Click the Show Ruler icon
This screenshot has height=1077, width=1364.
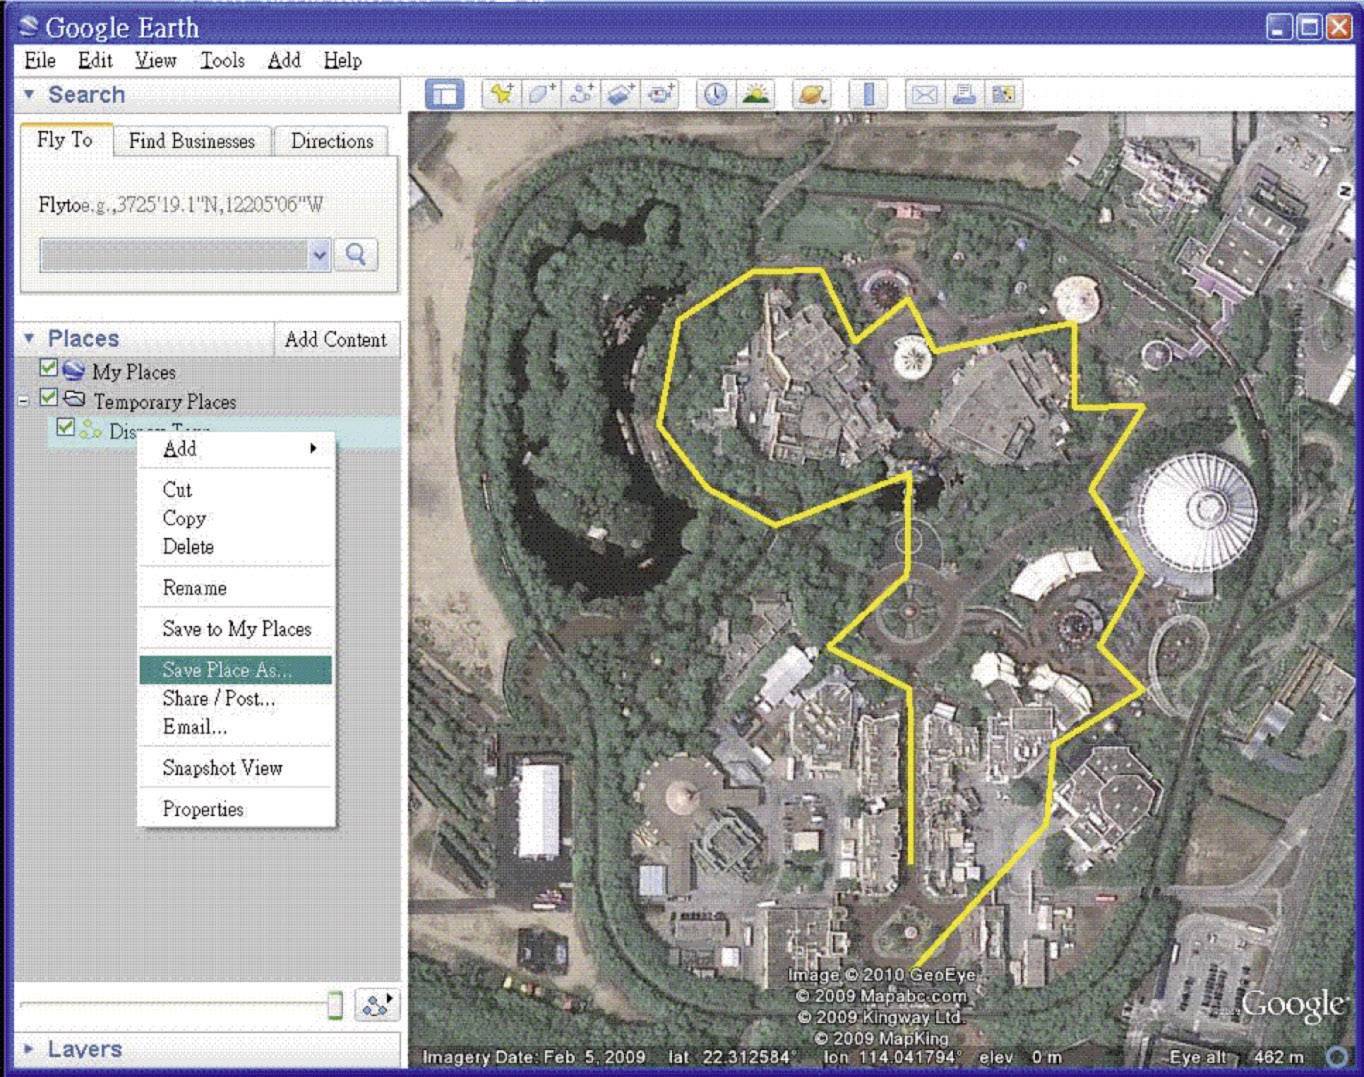click(868, 95)
